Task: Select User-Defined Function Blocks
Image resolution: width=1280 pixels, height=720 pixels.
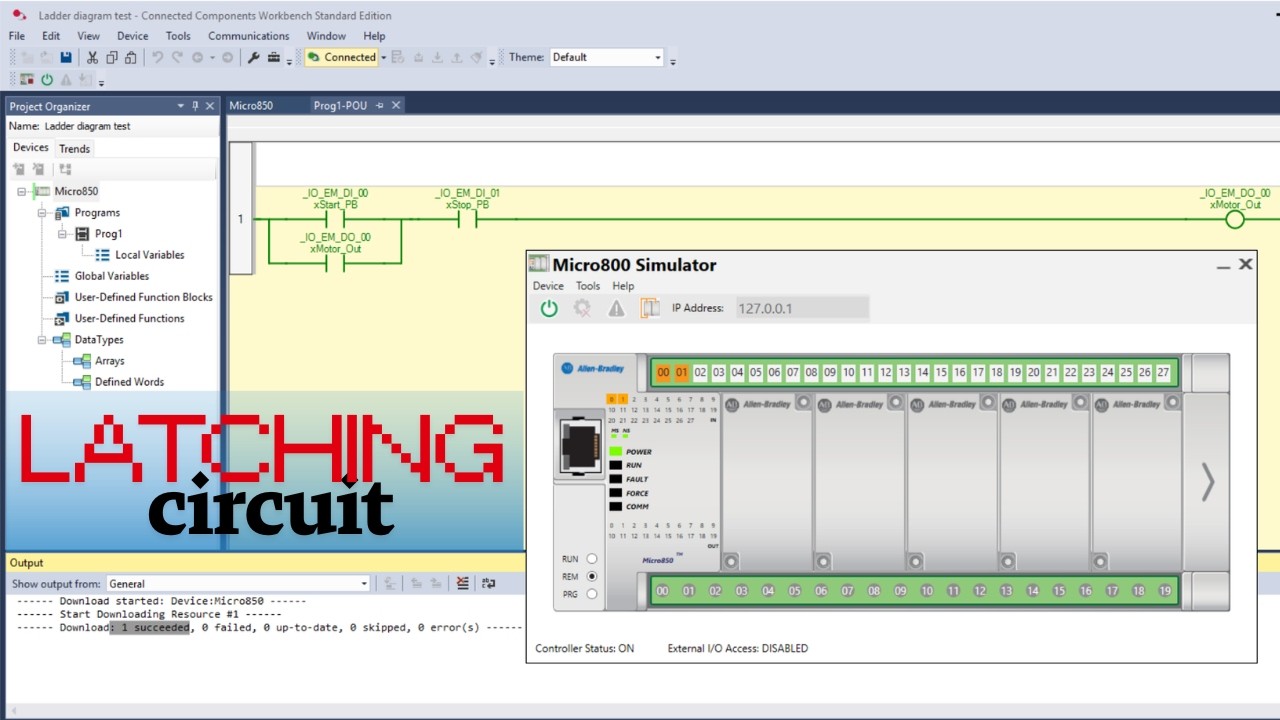Action: point(143,297)
